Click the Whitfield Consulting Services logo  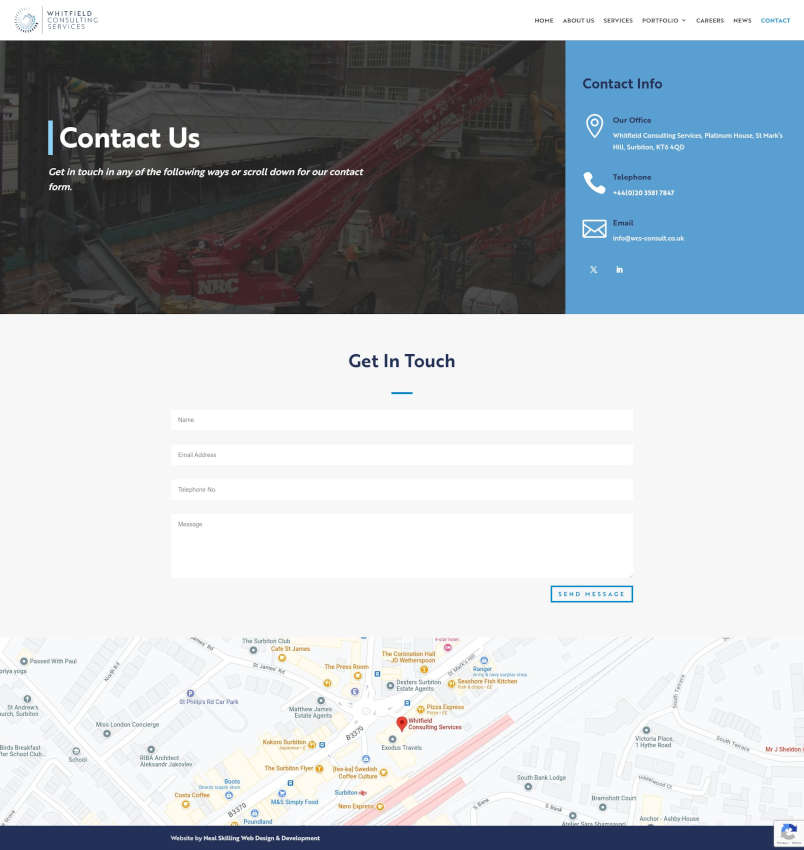pos(56,20)
